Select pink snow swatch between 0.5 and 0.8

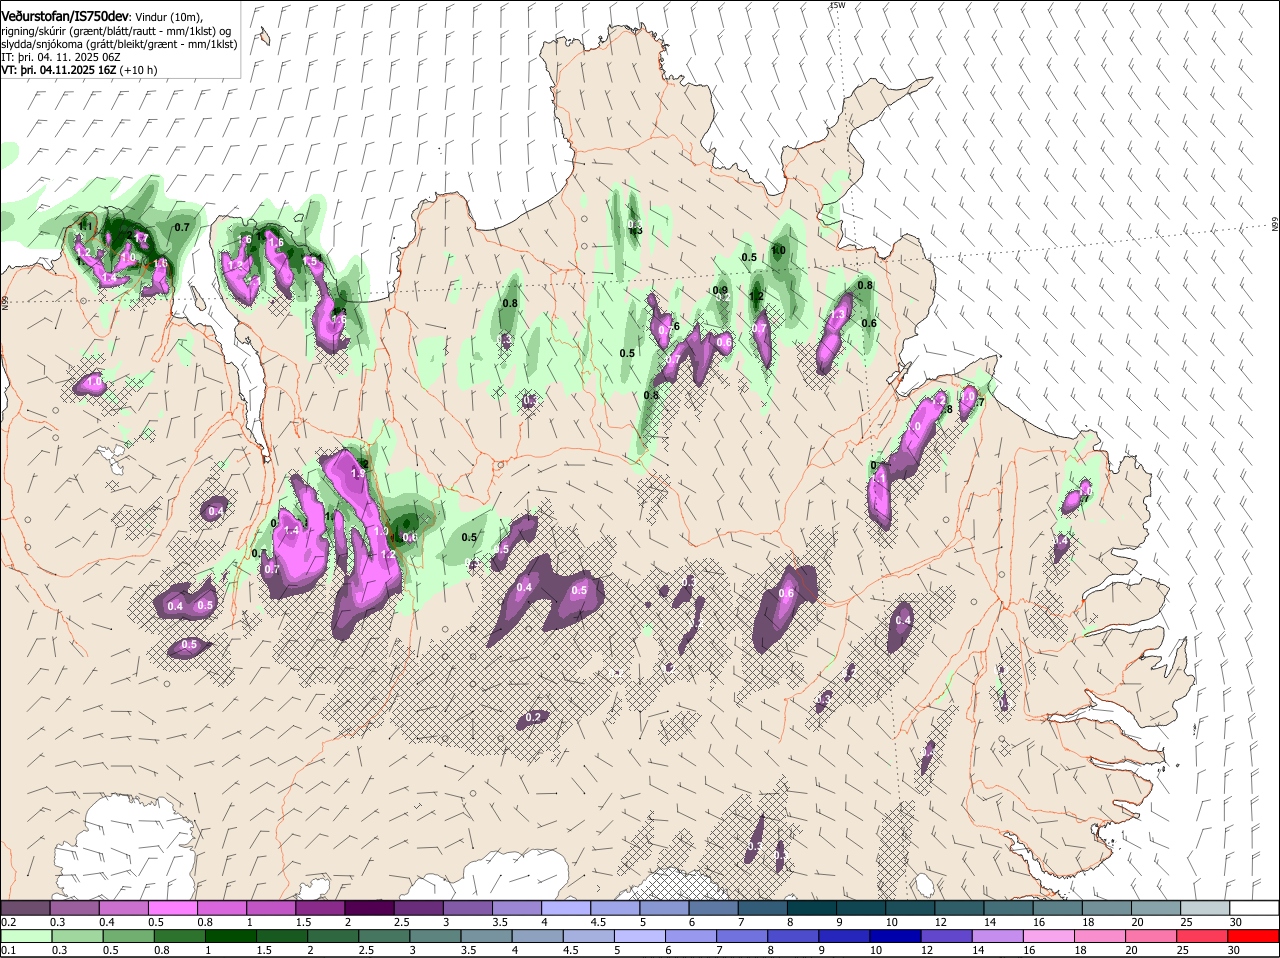click(173, 908)
